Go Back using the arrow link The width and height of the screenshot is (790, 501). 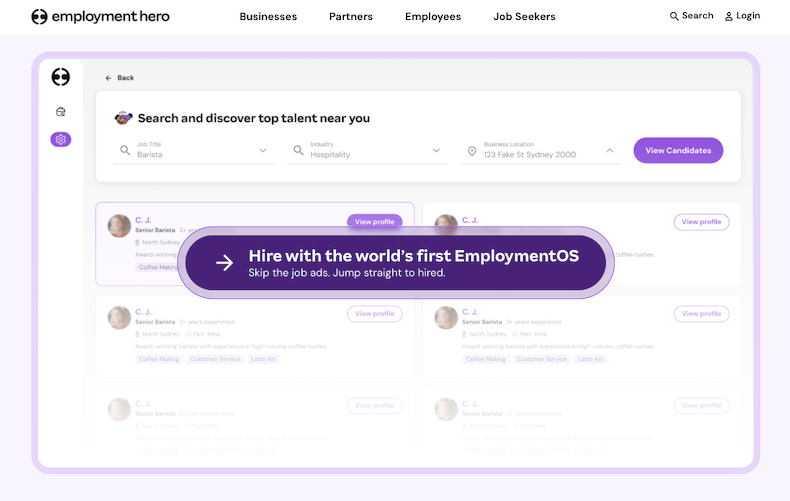[119, 78]
